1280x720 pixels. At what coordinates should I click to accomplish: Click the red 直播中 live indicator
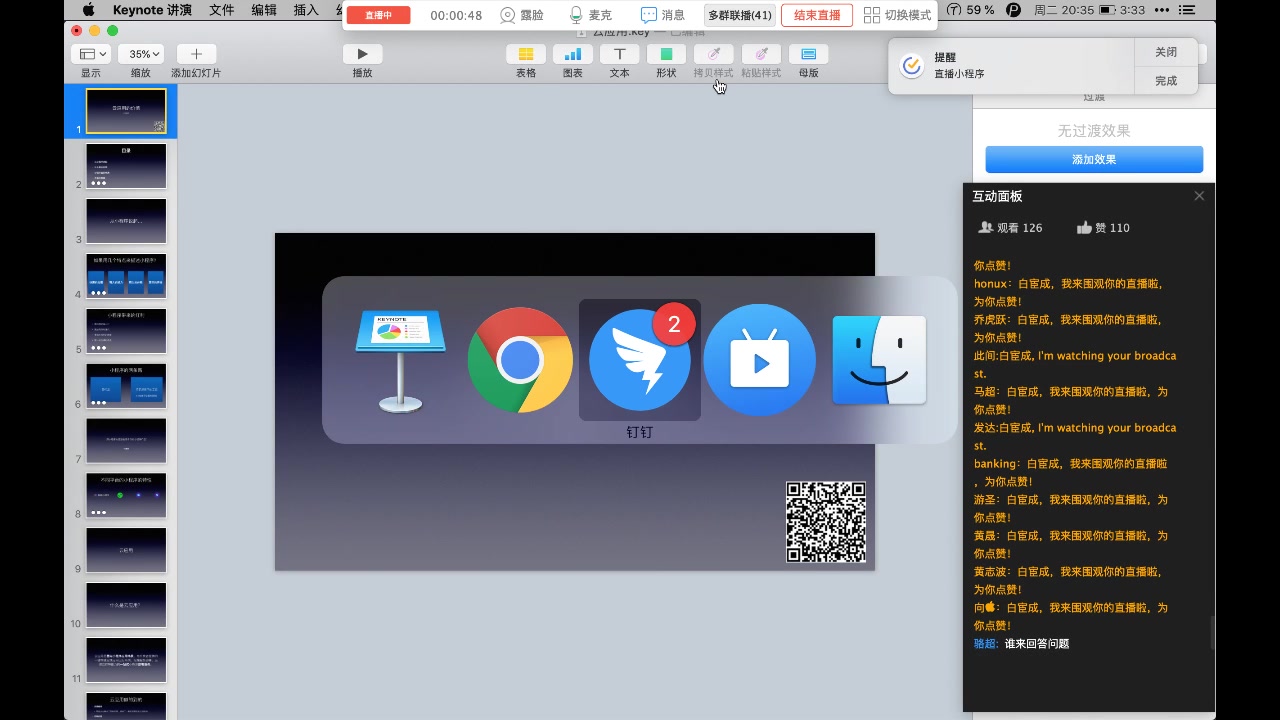379,15
